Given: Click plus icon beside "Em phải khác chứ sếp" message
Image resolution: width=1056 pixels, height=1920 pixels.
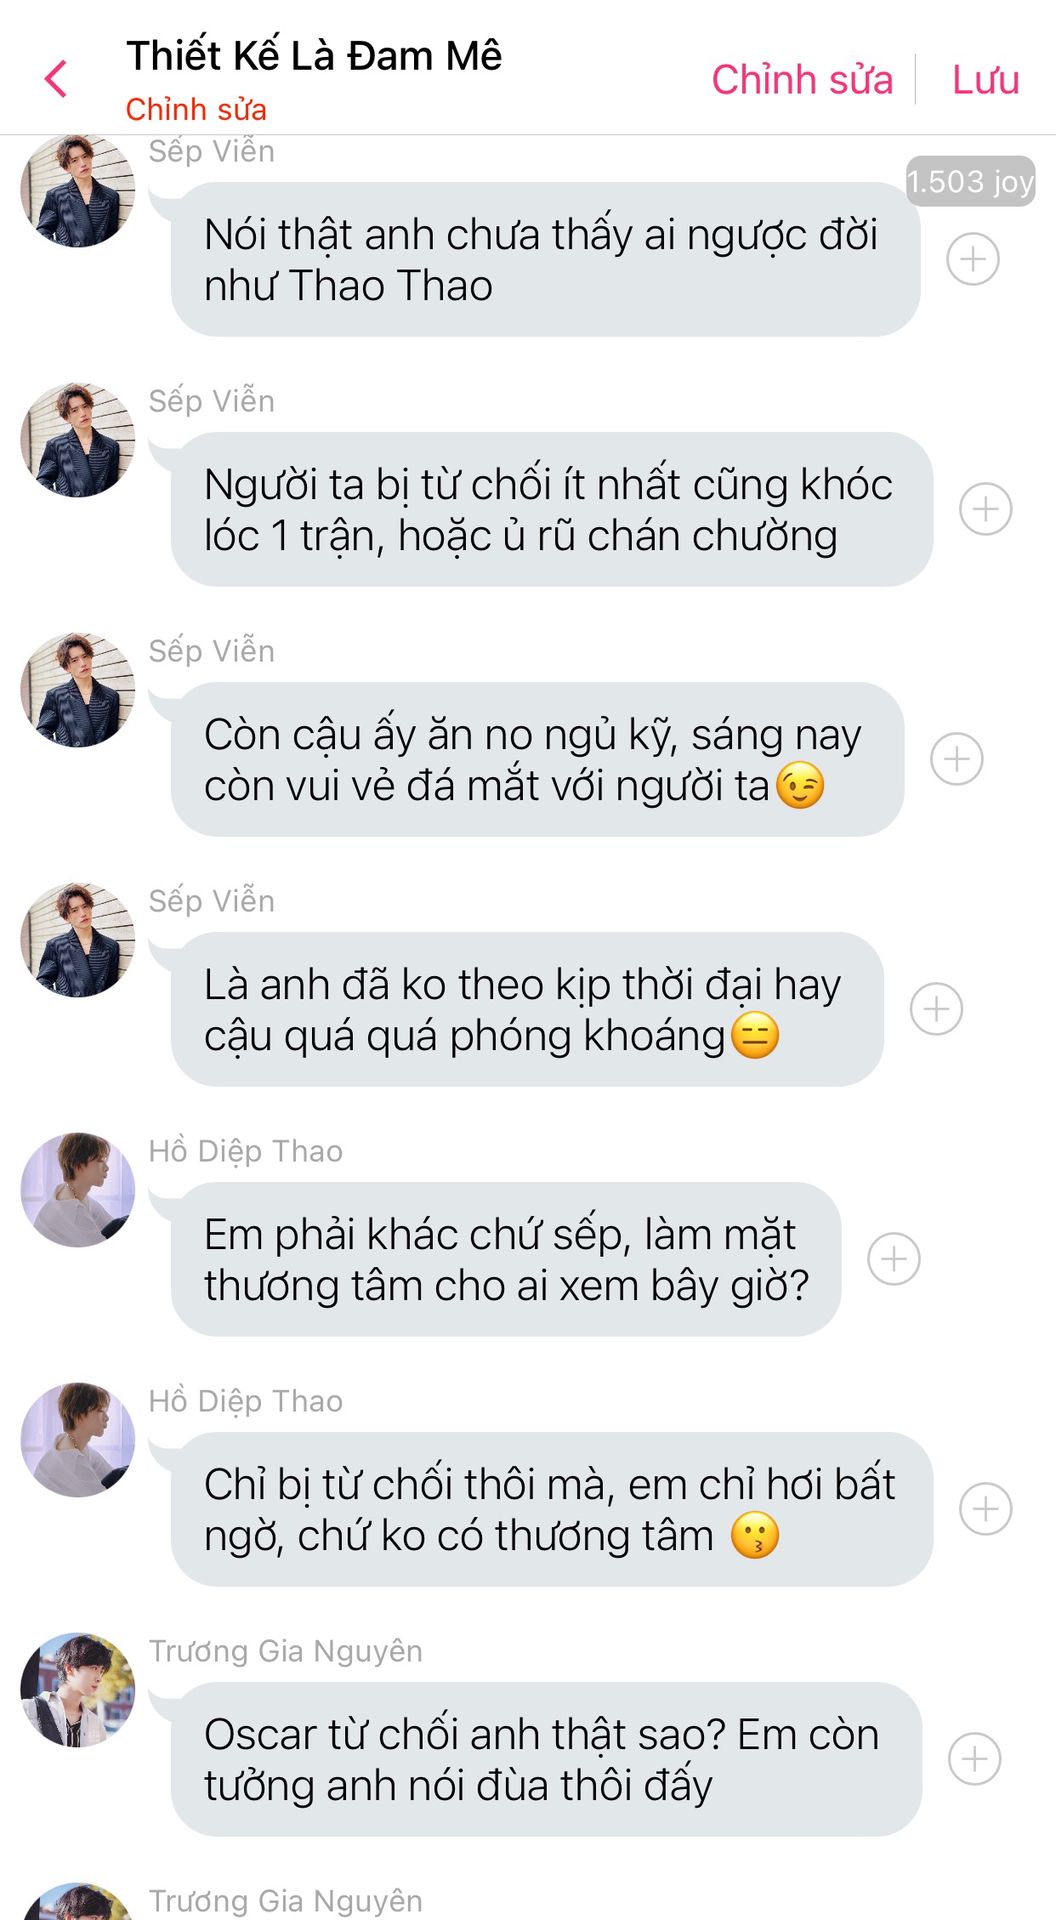Looking at the screenshot, I should (x=894, y=1259).
